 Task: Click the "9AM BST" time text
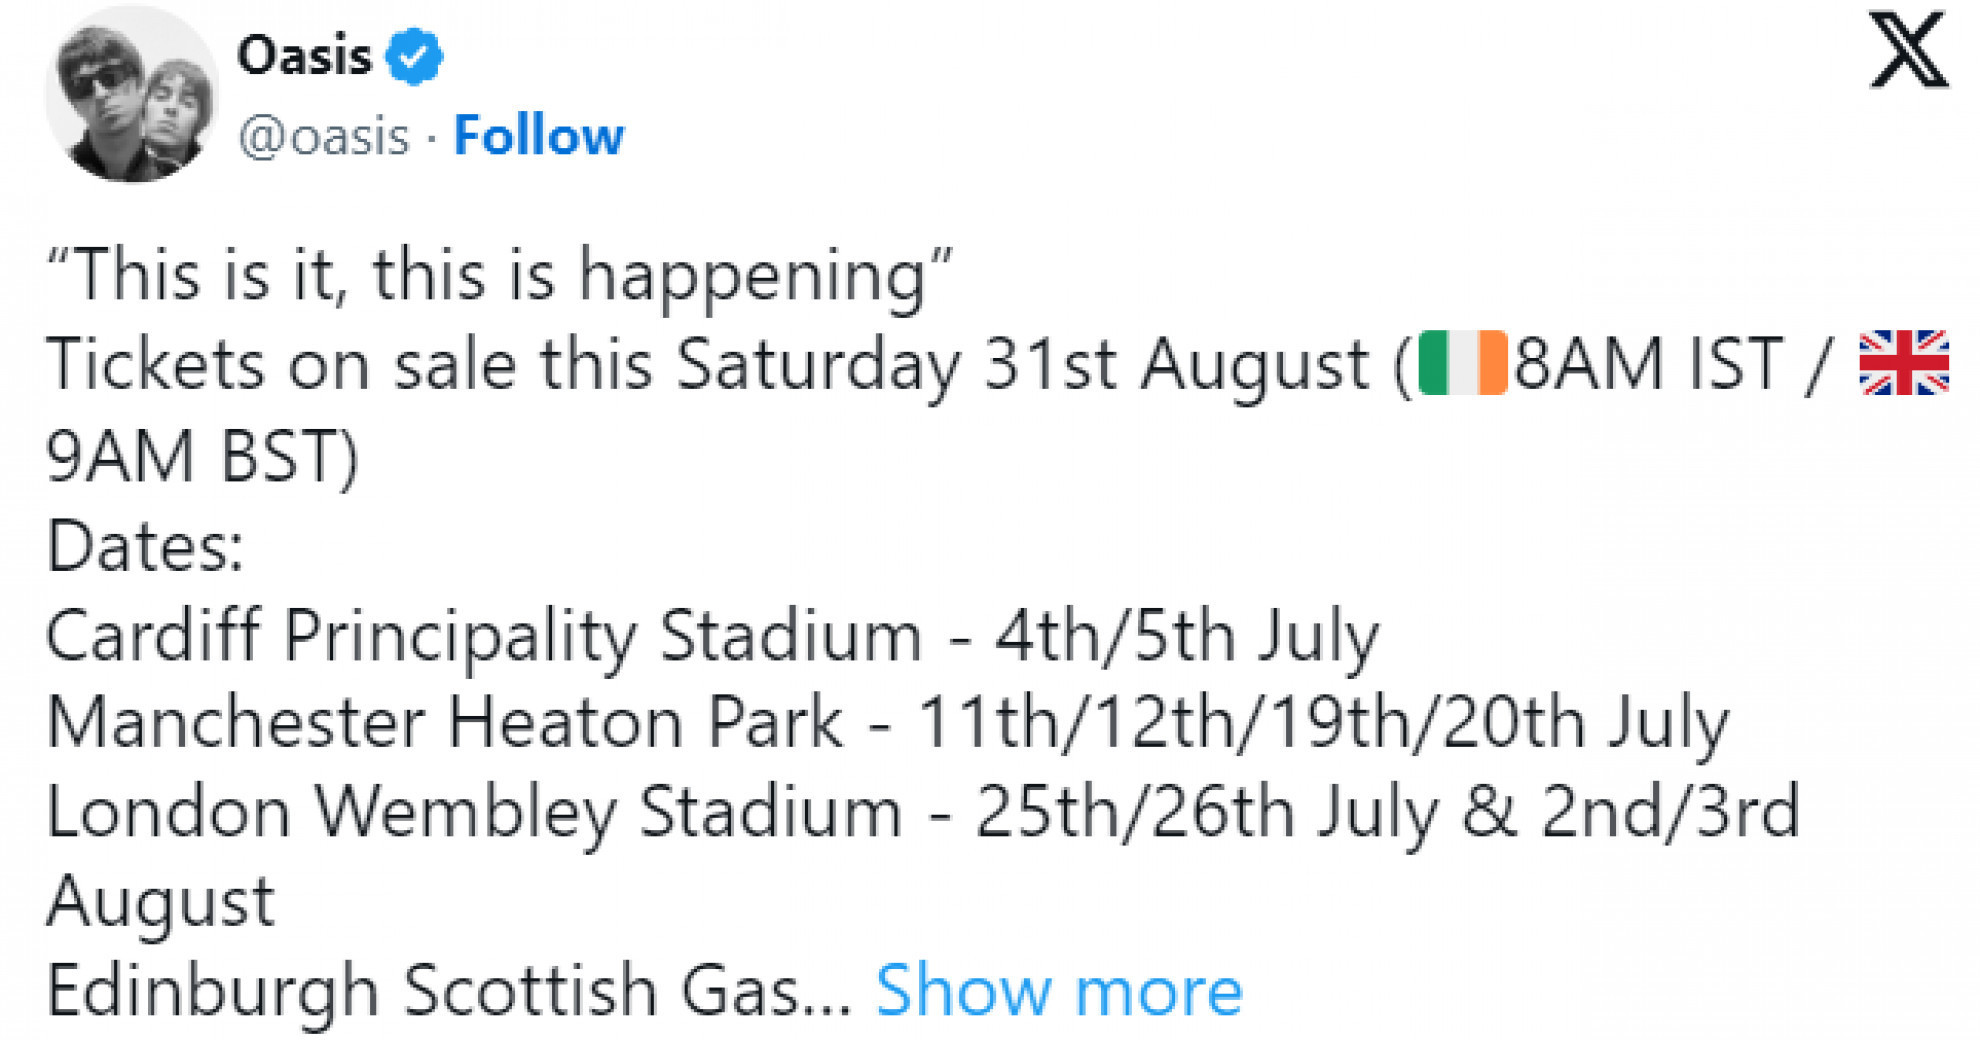(200, 457)
